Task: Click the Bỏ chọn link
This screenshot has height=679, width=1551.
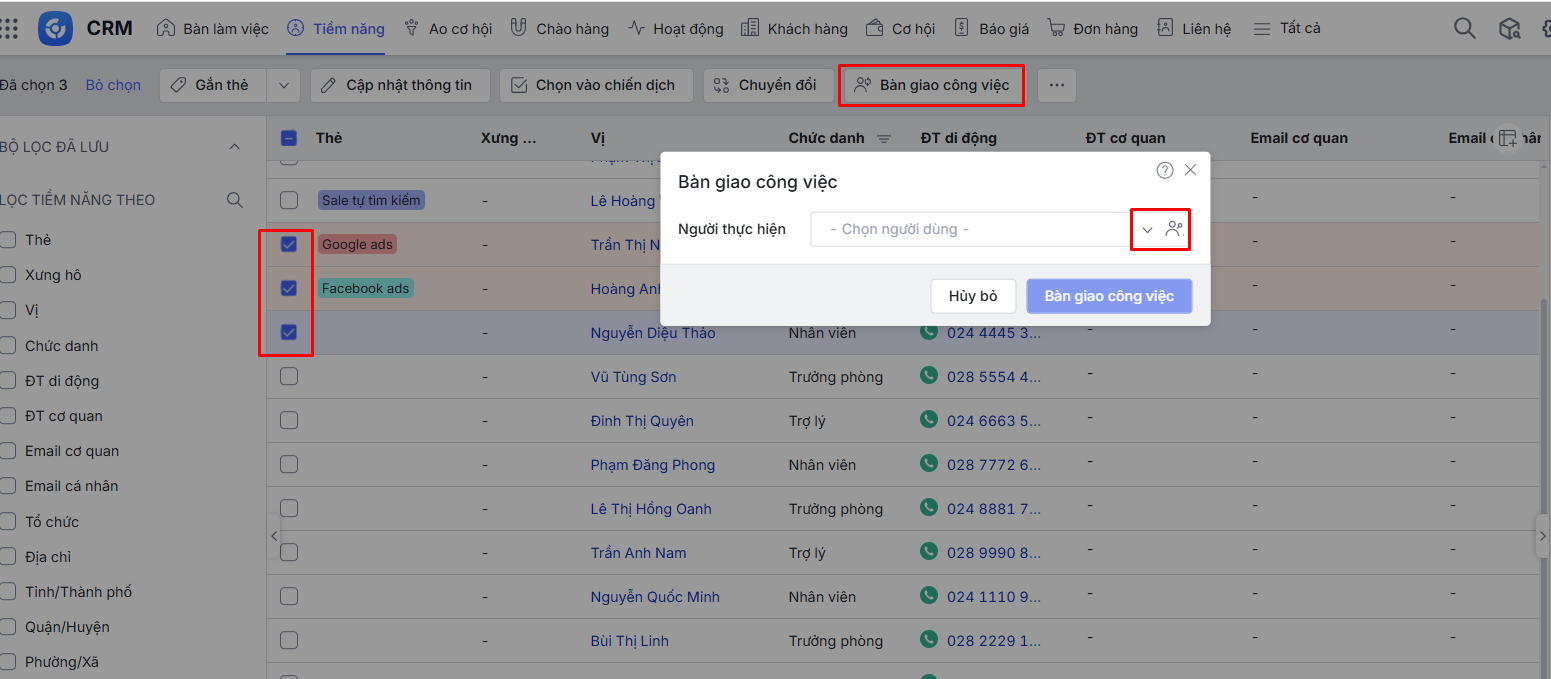Action: [113, 85]
